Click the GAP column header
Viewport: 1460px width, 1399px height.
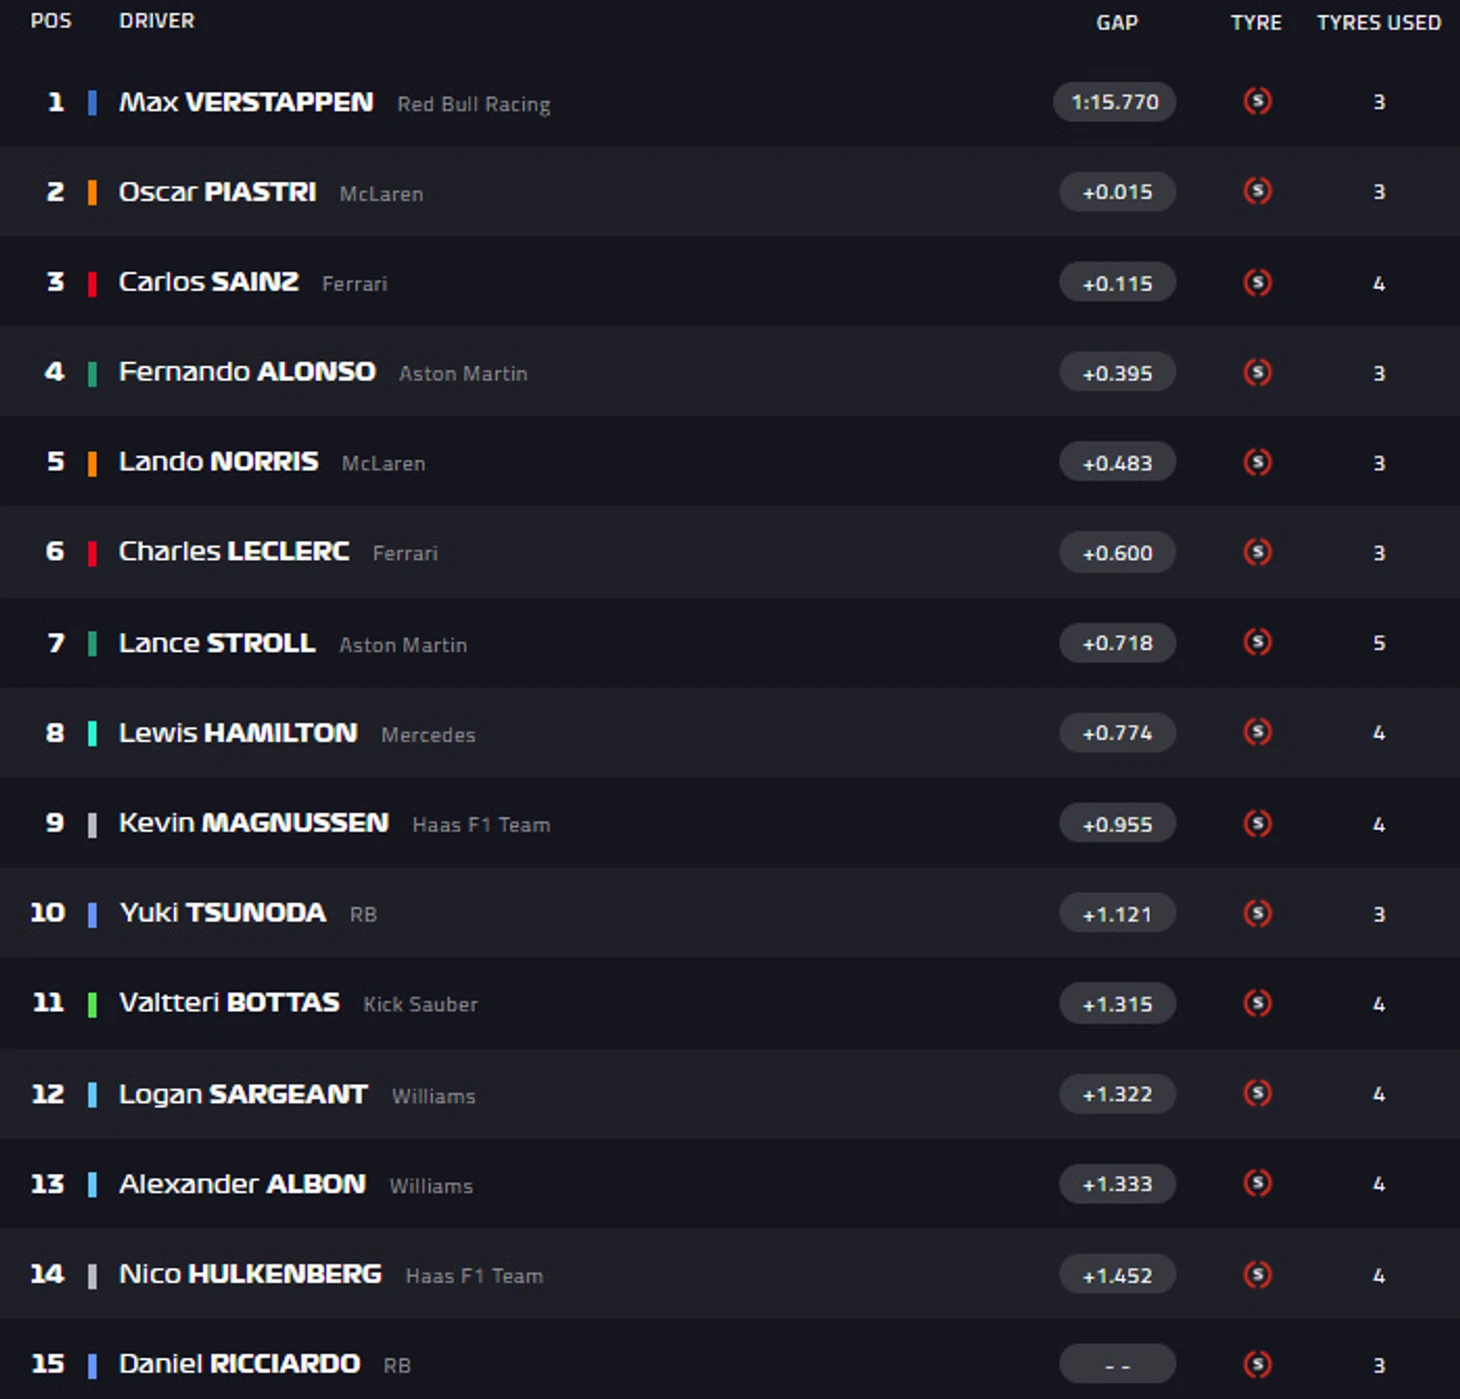1117,23
